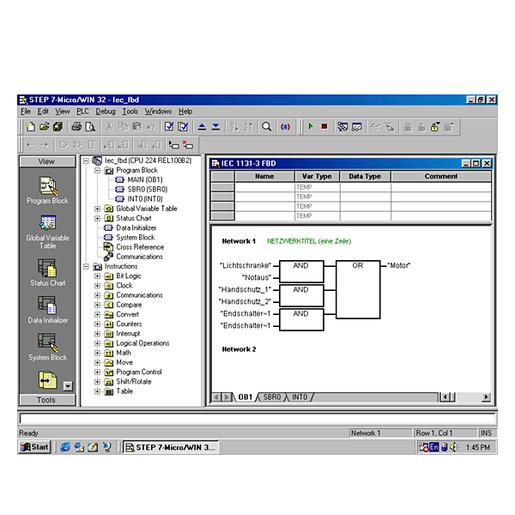Click the View bar header button
The height and width of the screenshot is (515, 515).
[x=47, y=162]
